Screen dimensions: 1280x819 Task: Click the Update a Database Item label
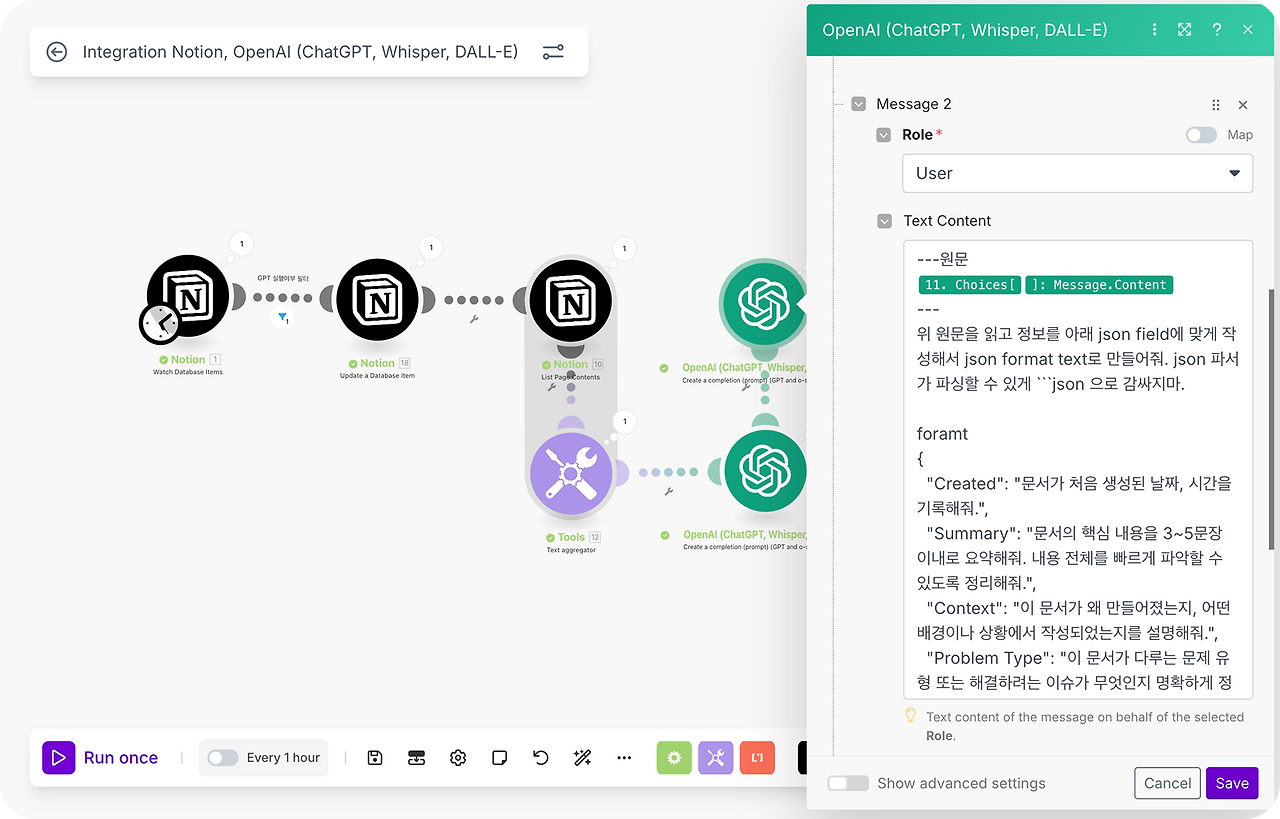[x=377, y=376]
